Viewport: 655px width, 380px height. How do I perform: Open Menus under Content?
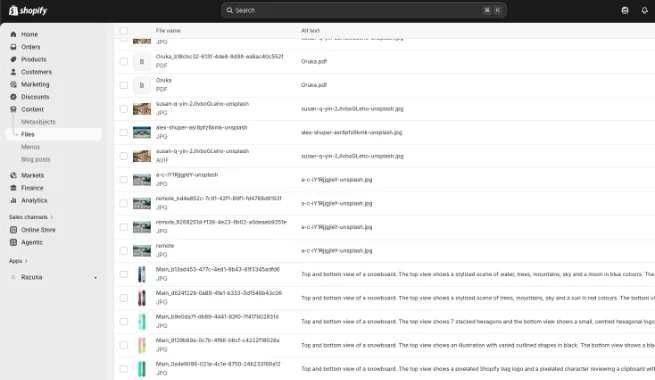[30, 147]
